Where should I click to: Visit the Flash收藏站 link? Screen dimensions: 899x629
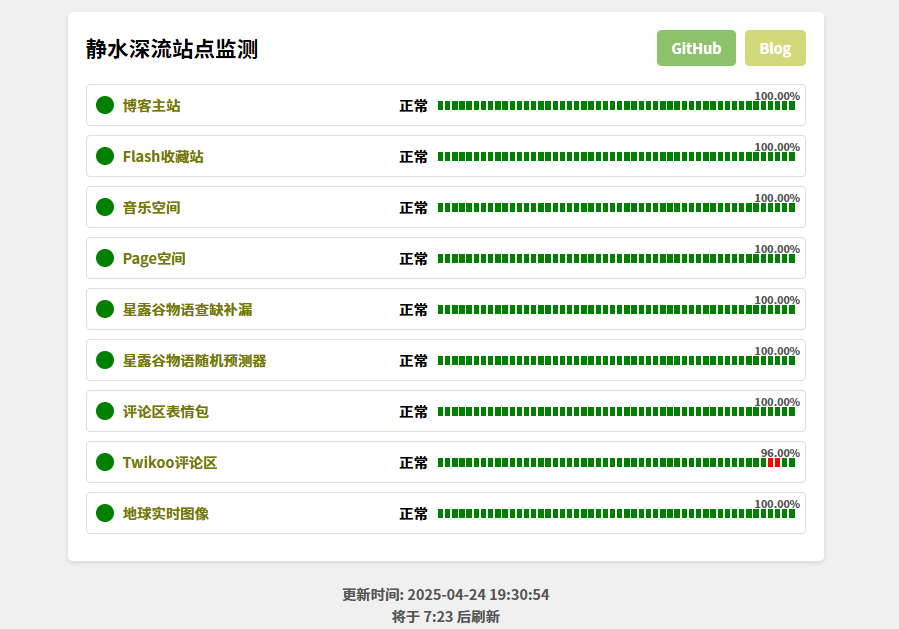click(x=163, y=157)
